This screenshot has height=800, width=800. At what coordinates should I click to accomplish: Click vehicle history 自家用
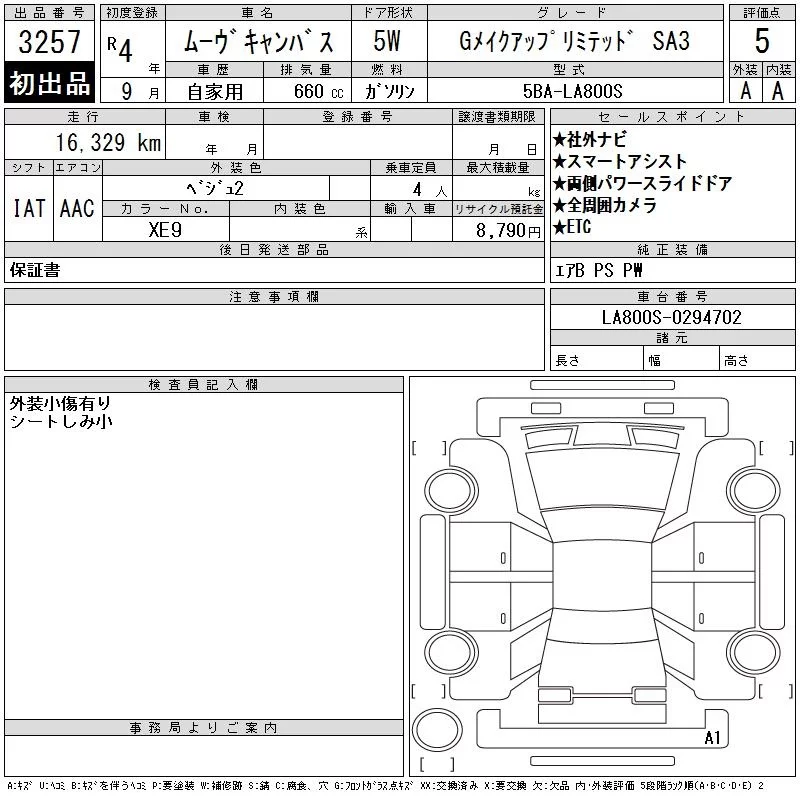coord(215,92)
